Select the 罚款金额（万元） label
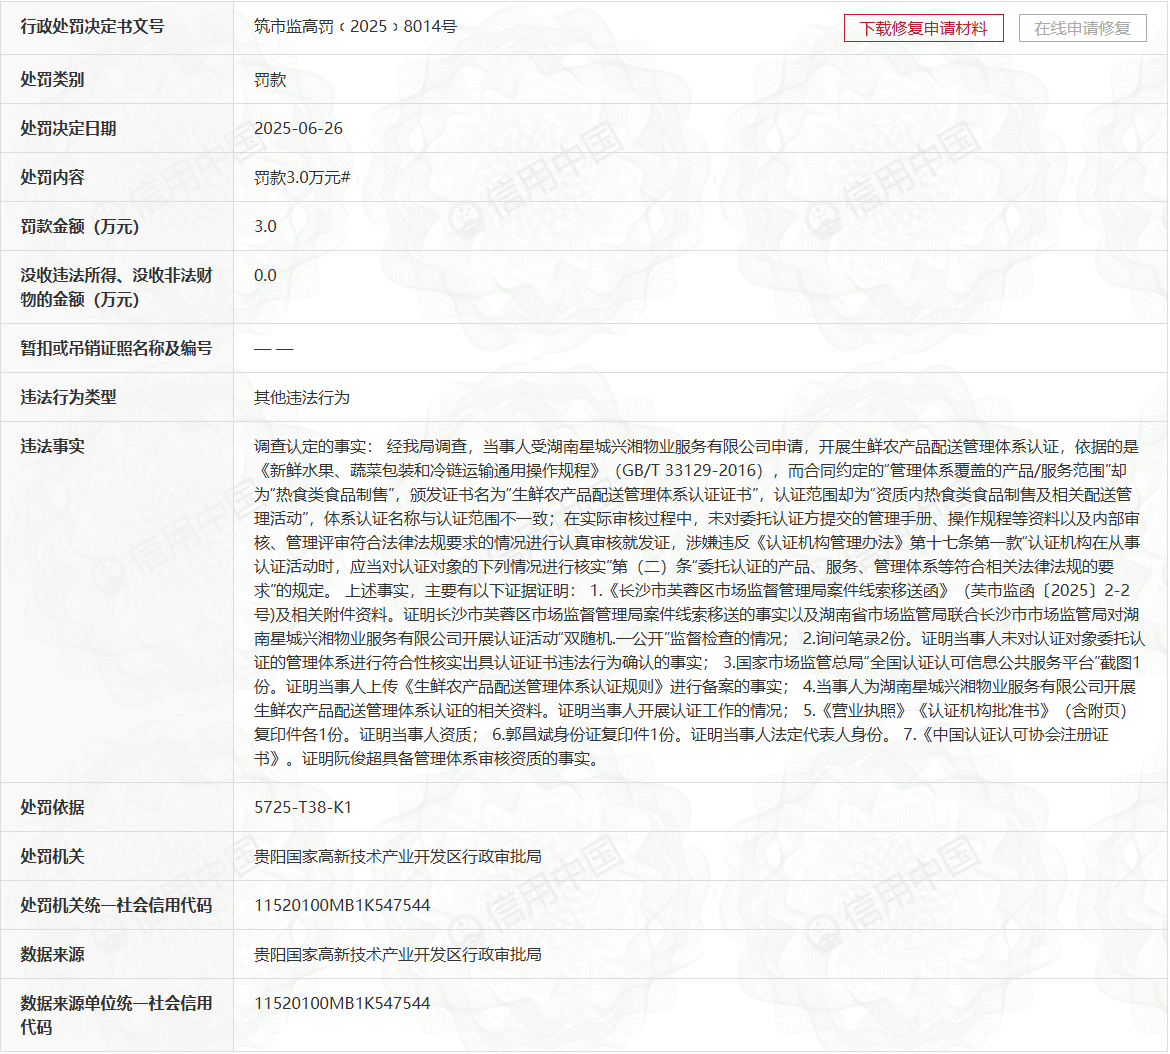Image resolution: width=1170 pixels, height=1054 pixels. [x=80, y=227]
